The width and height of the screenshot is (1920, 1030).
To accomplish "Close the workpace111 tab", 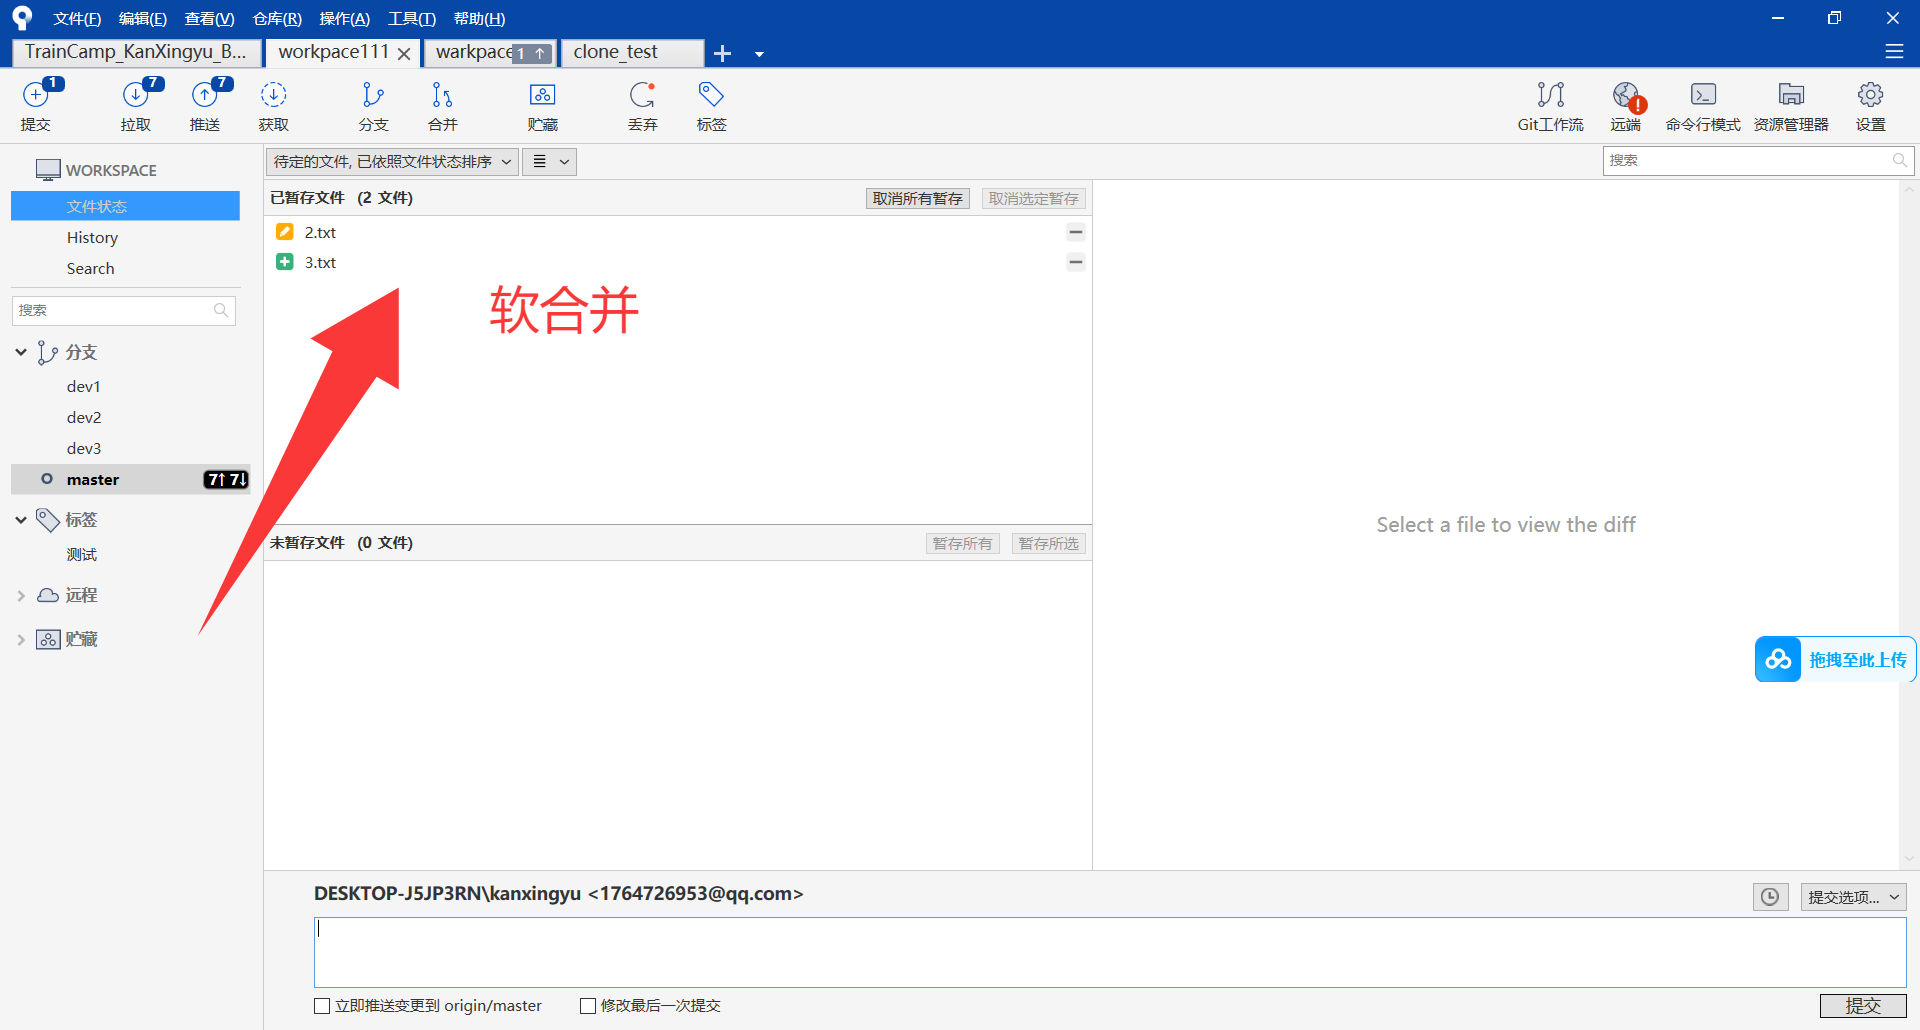I will pos(404,53).
